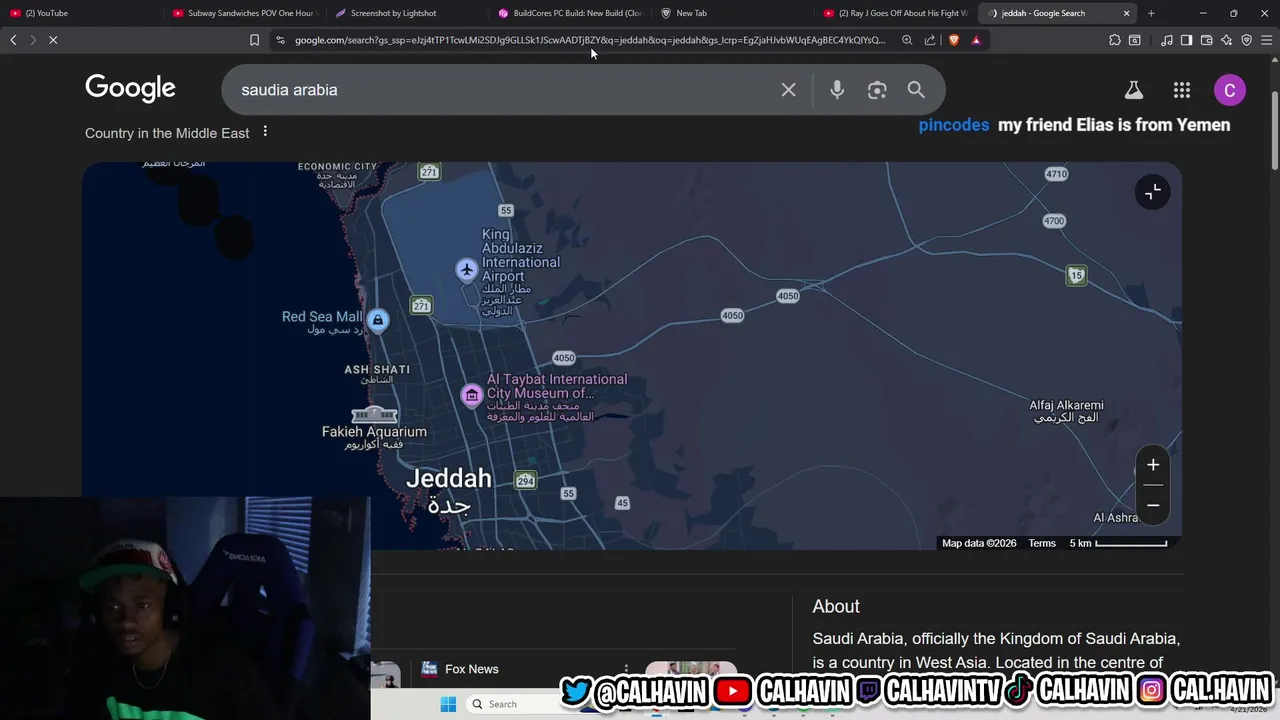Start voice search with the microphone

click(837, 90)
